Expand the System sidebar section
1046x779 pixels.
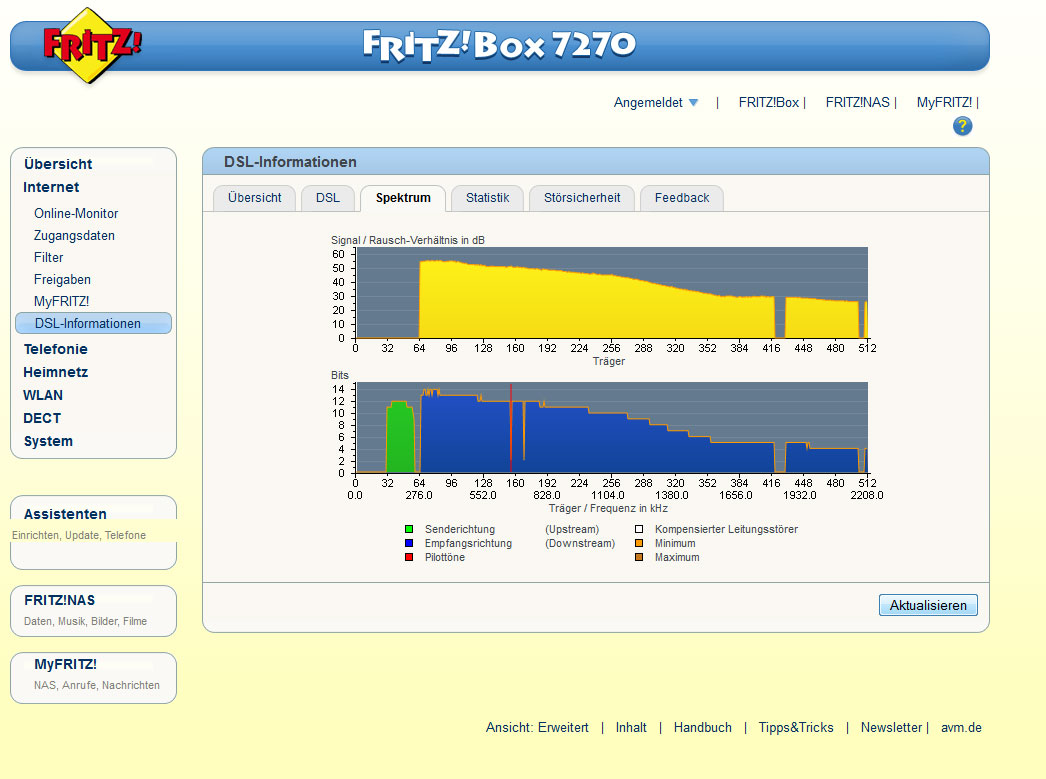(48, 442)
